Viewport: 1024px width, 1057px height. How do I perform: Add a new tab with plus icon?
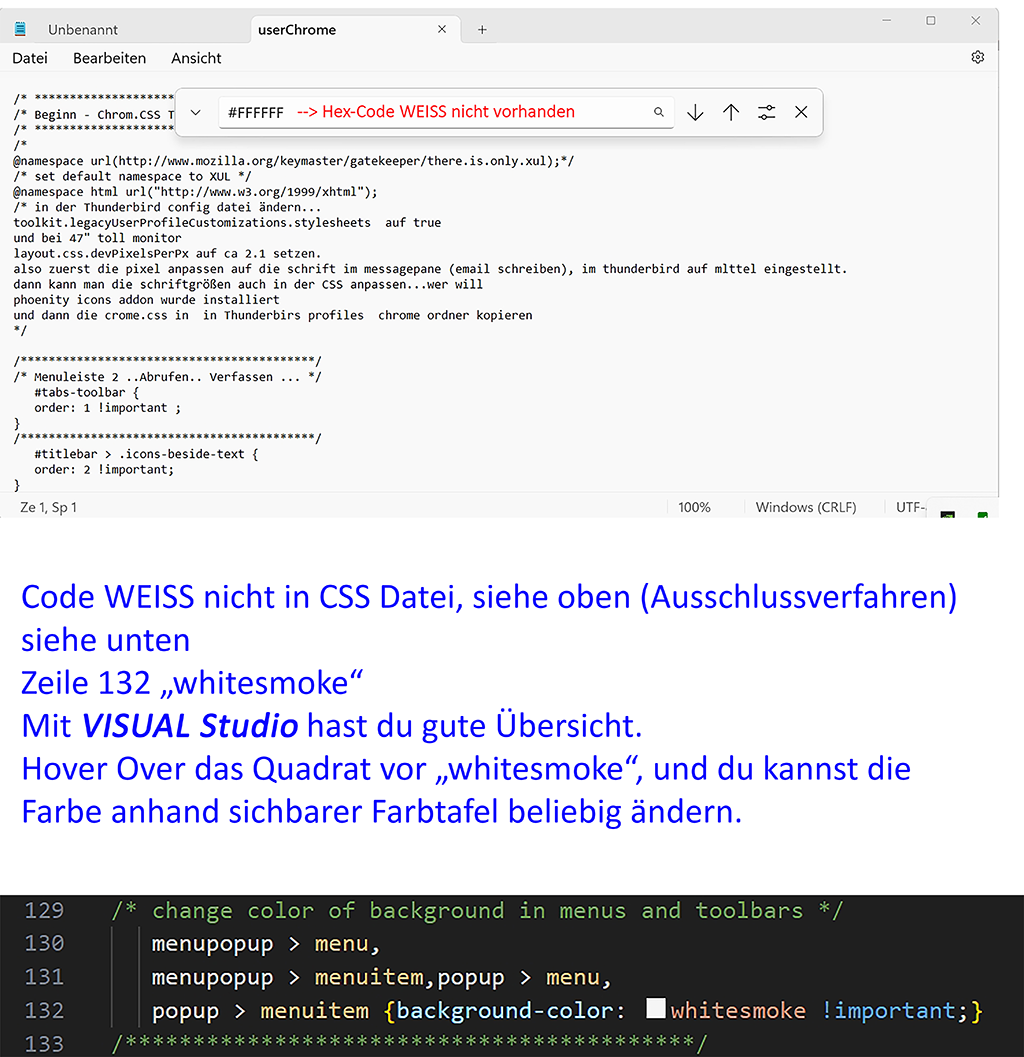tap(482, 30)
